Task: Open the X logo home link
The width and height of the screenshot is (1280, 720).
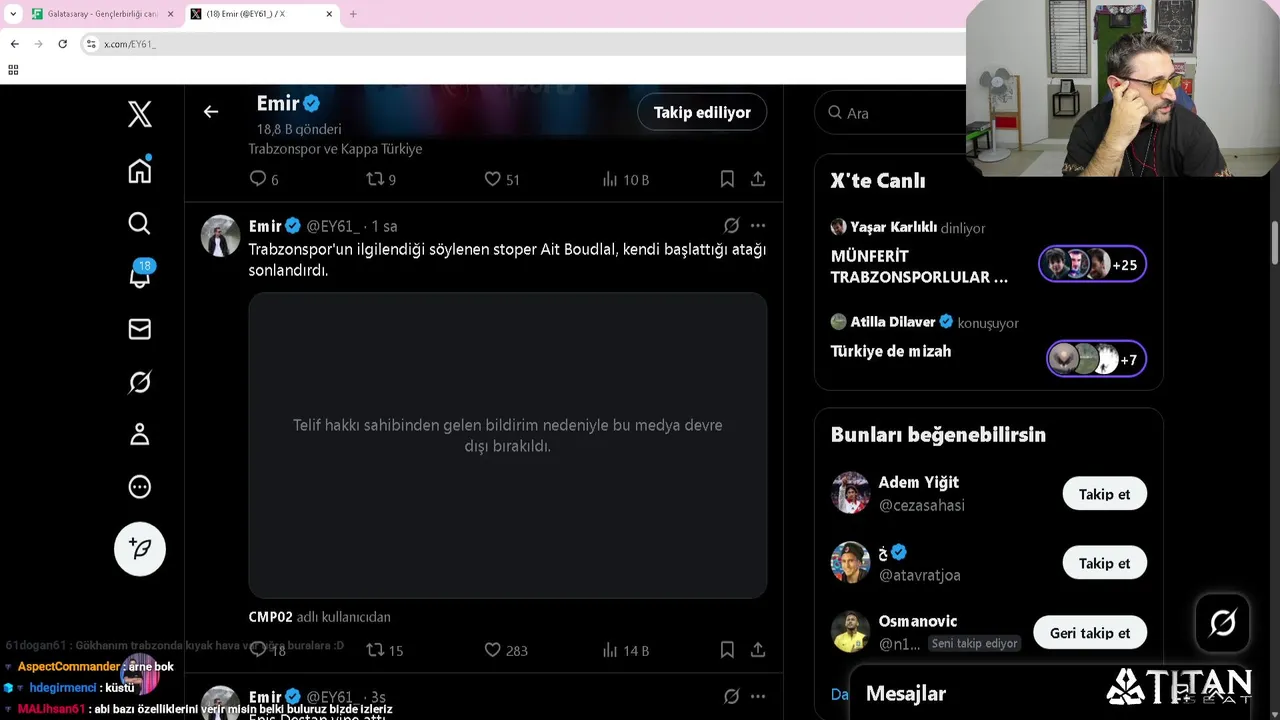Action: point(140,114)
